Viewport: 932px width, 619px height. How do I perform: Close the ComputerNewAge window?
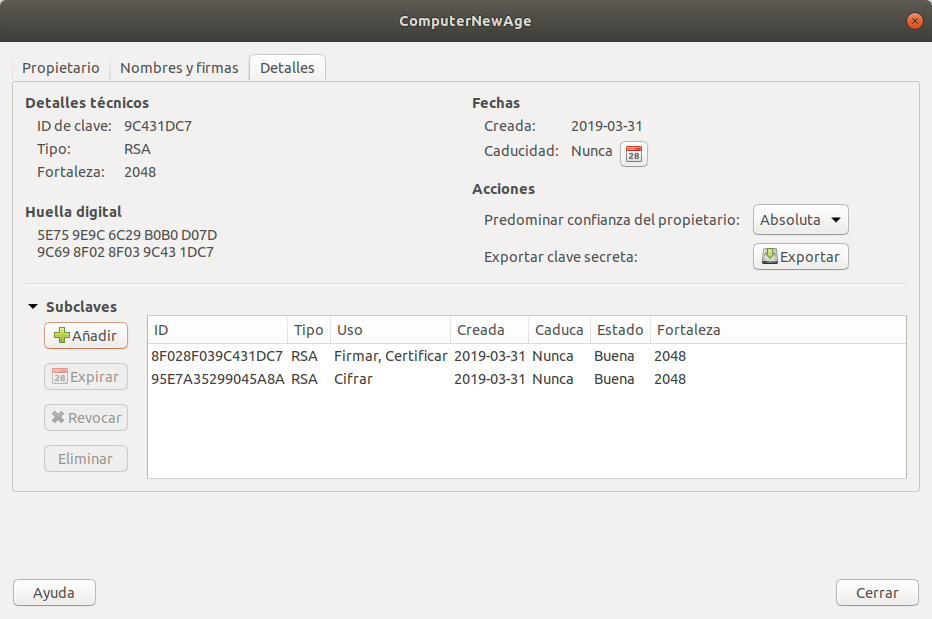click(913, 21)
